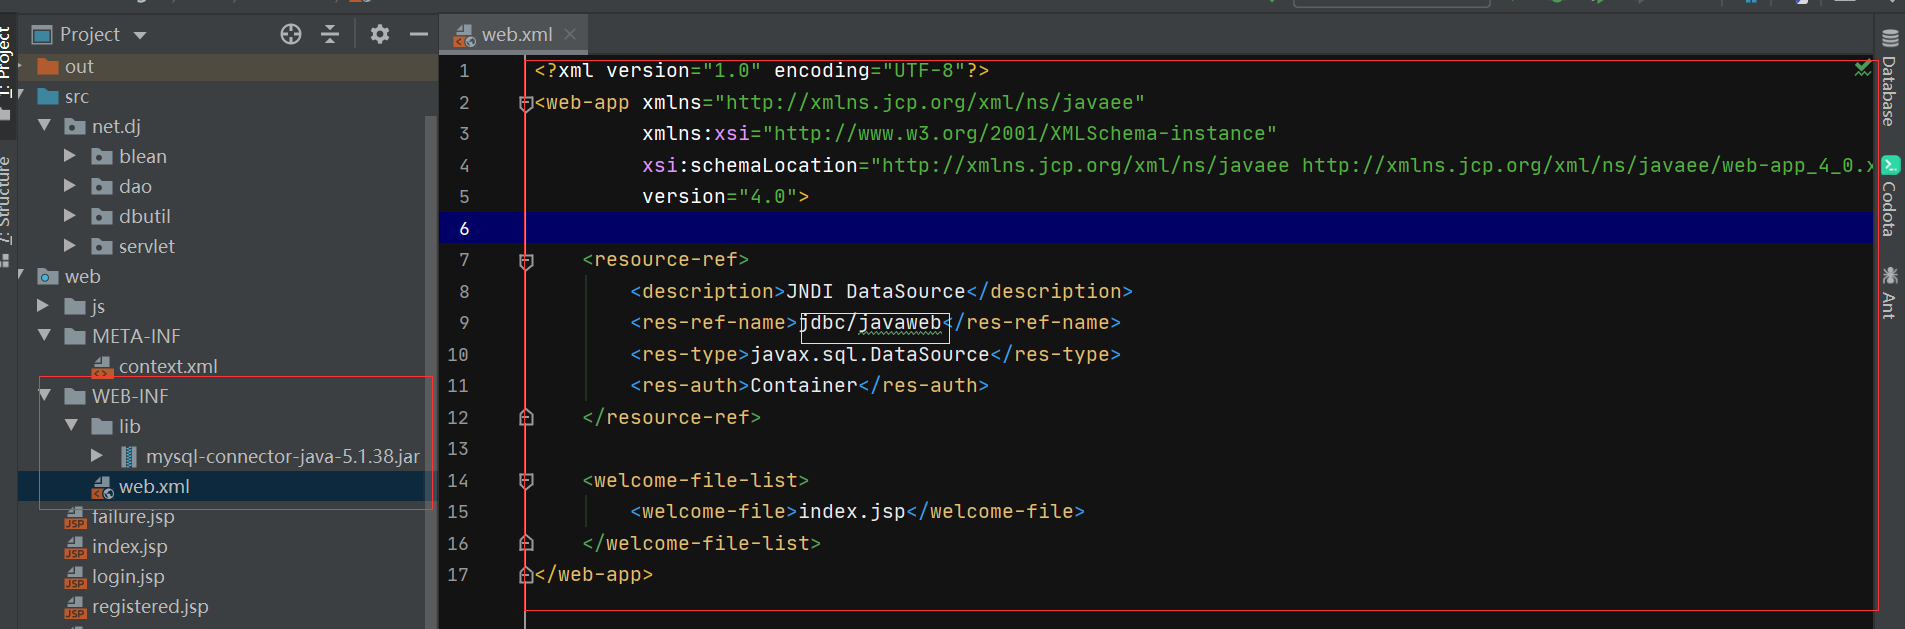1905x629 pixels.
Task: Expand the blean package
Action: 70,156
